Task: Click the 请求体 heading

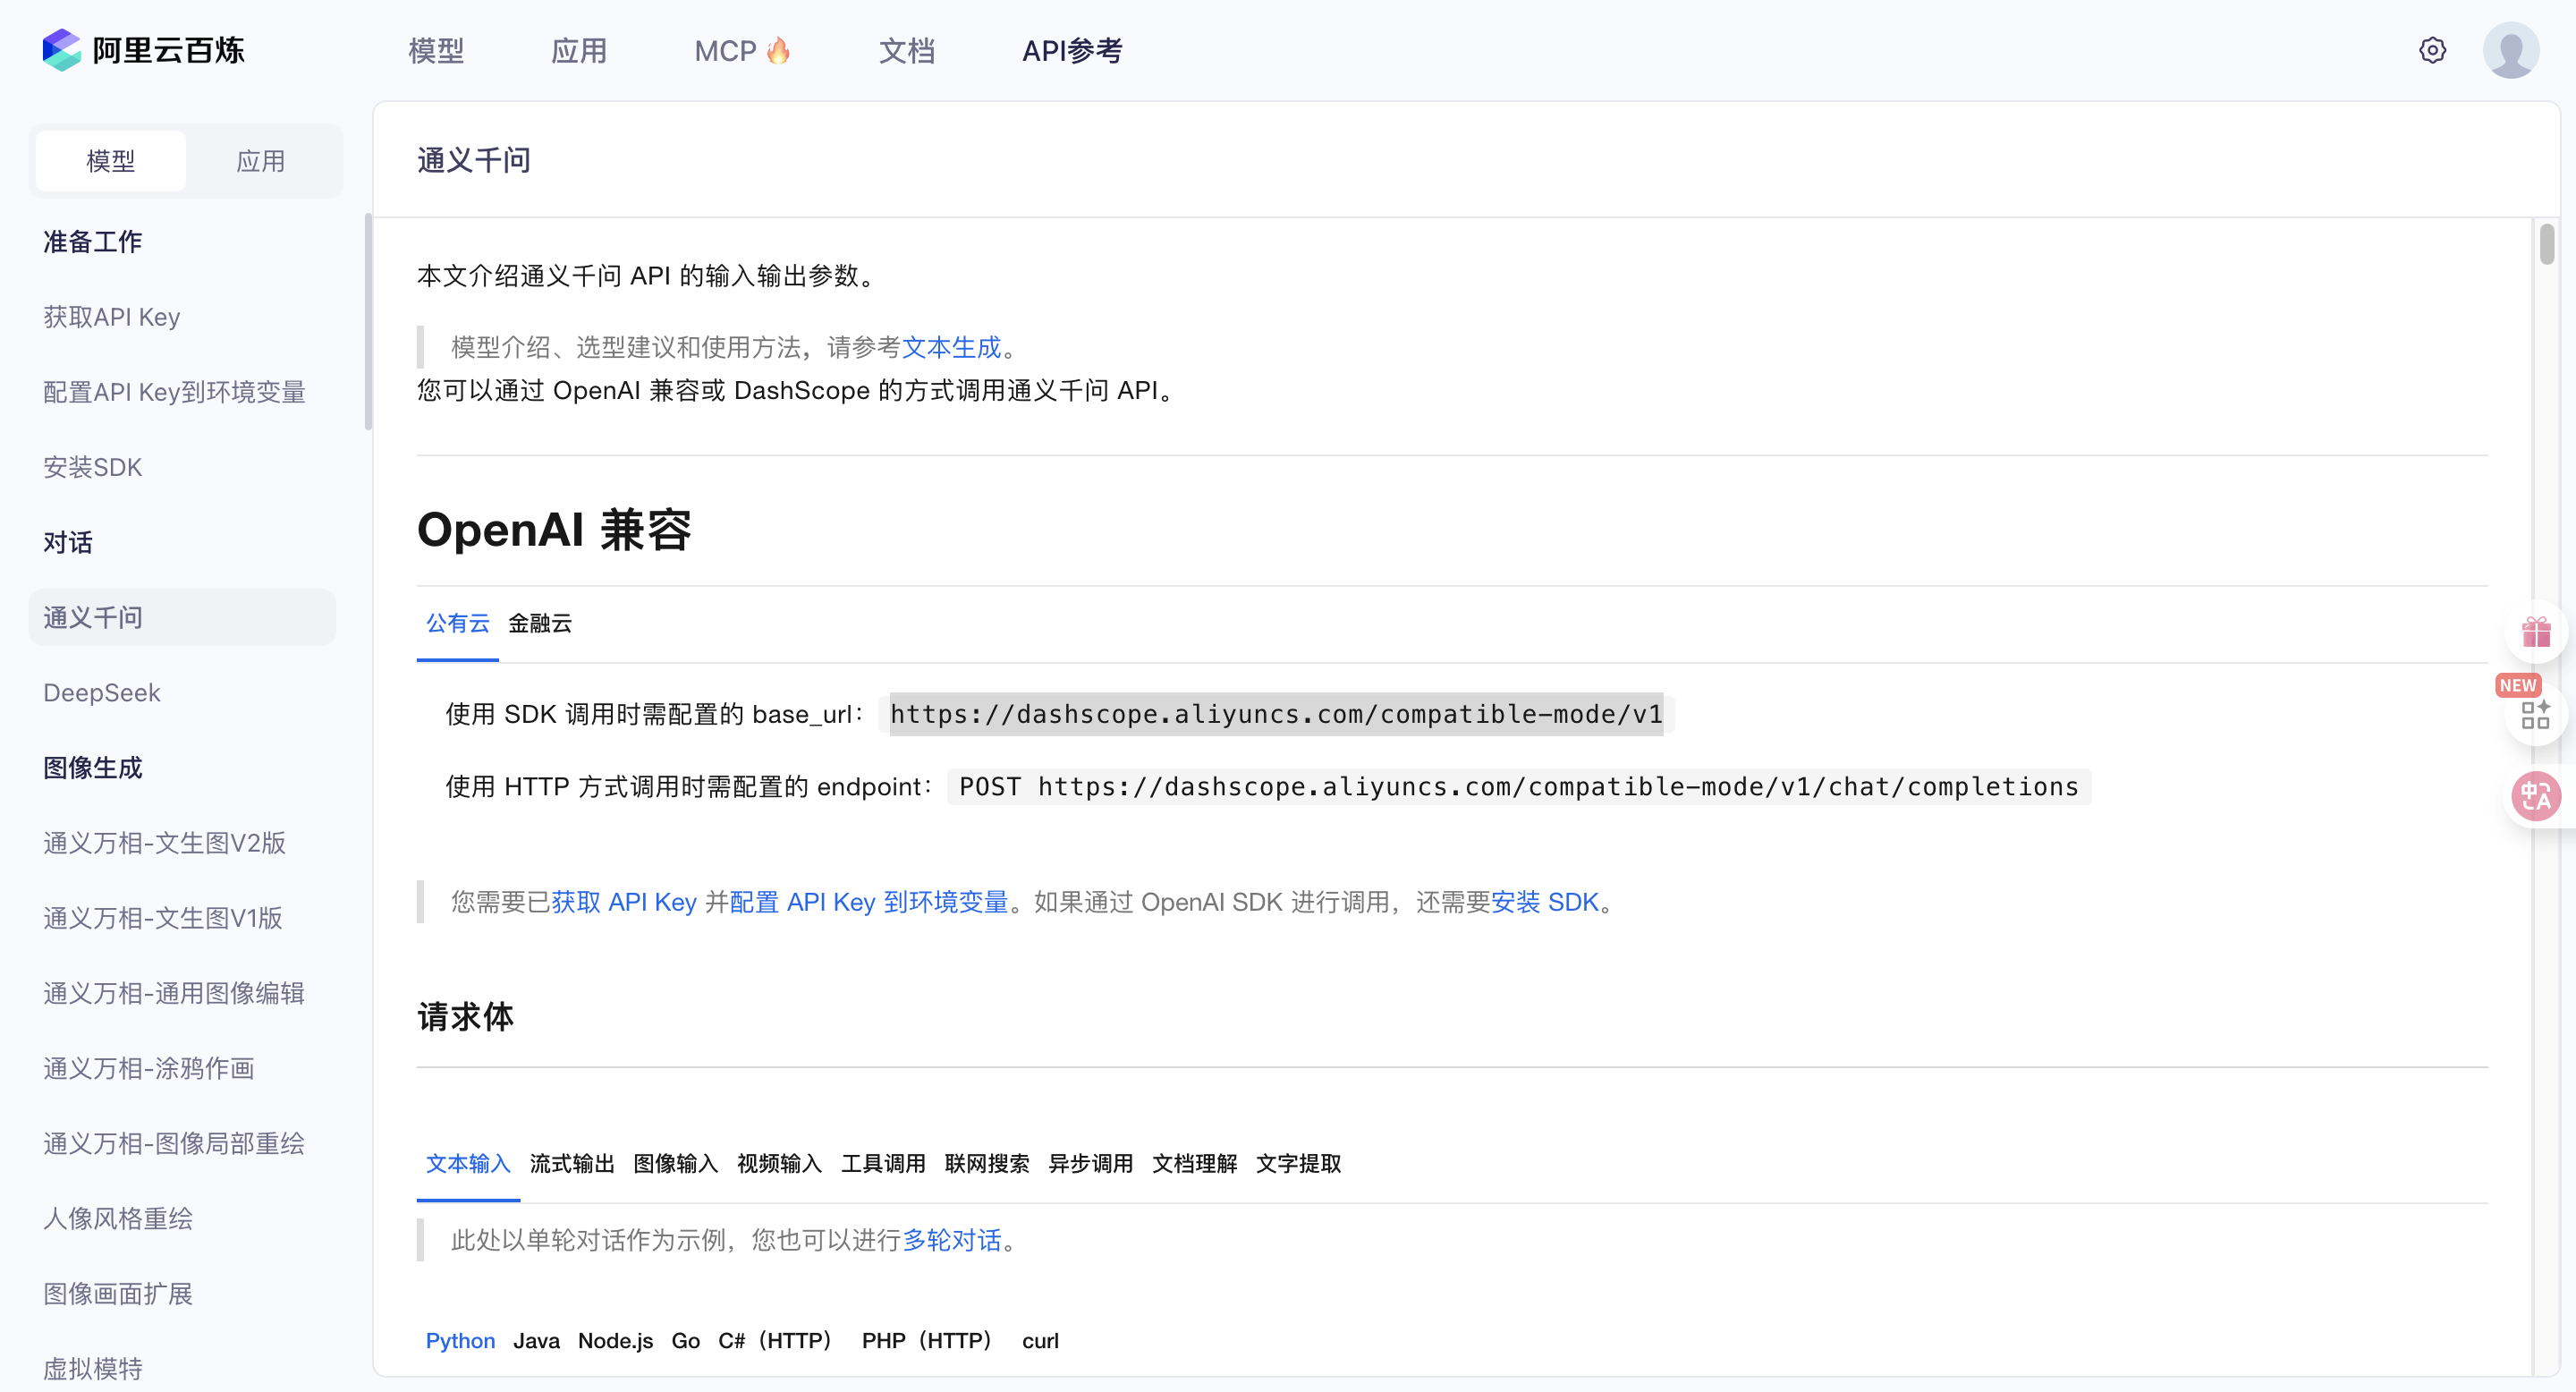Action: (466, 1017)
